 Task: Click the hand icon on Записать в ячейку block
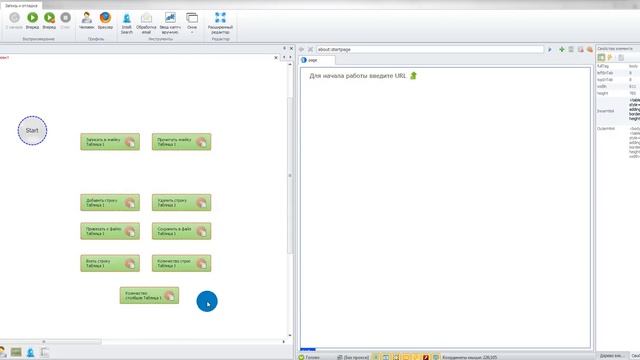130,142
